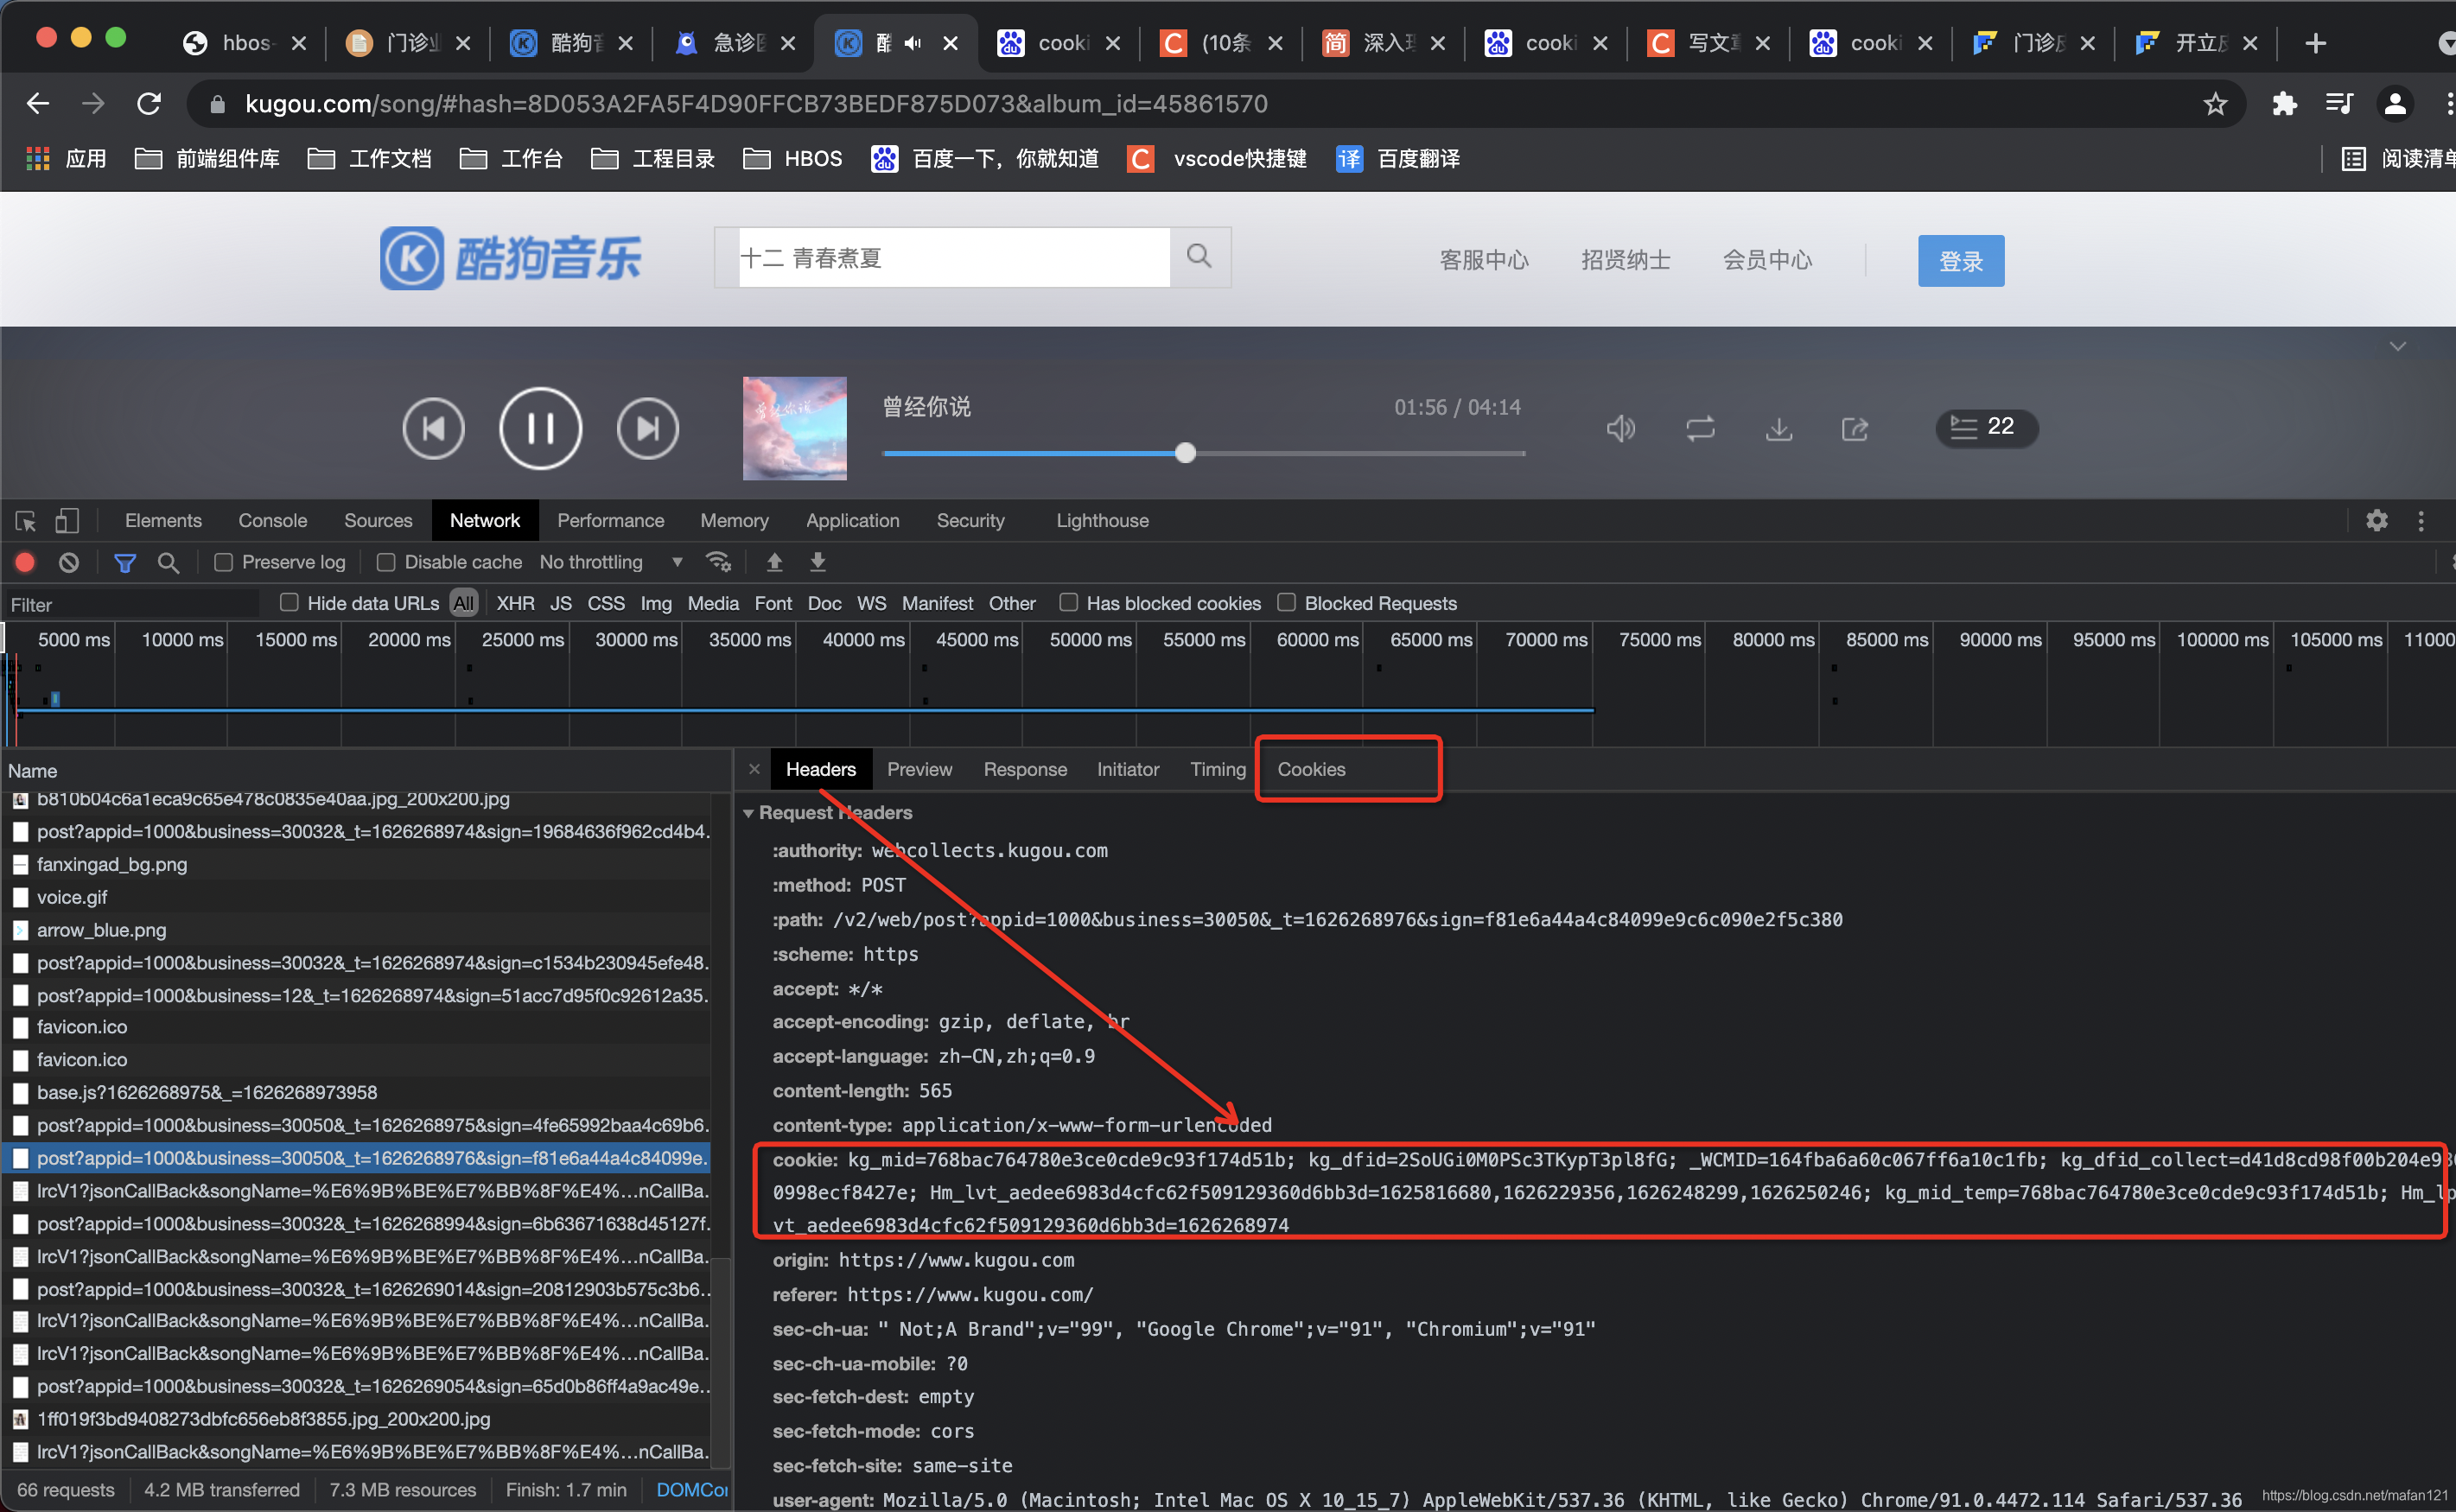Share the current song

point(1855,429)
